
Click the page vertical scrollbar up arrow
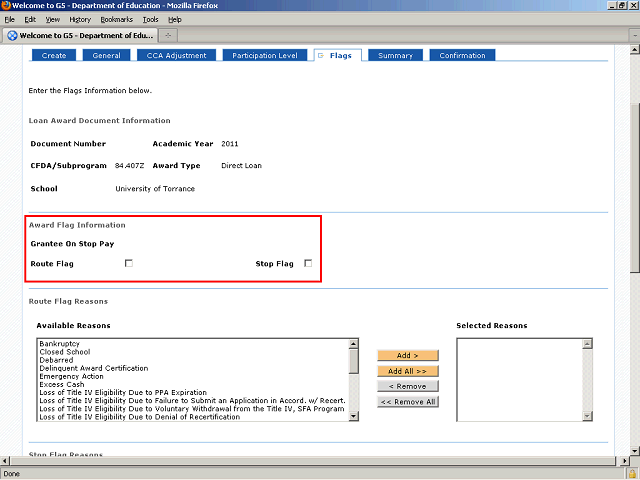tap(634, 50)
